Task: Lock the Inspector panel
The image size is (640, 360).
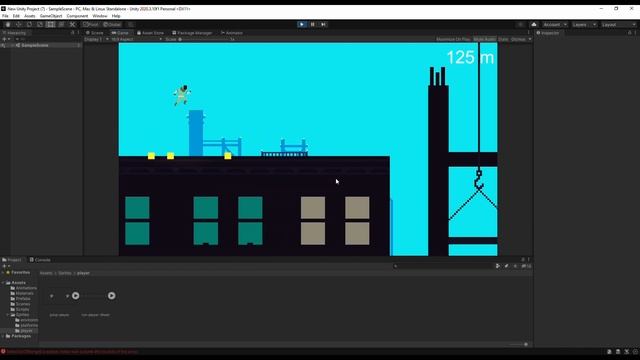Action: [x=630, y=33]
